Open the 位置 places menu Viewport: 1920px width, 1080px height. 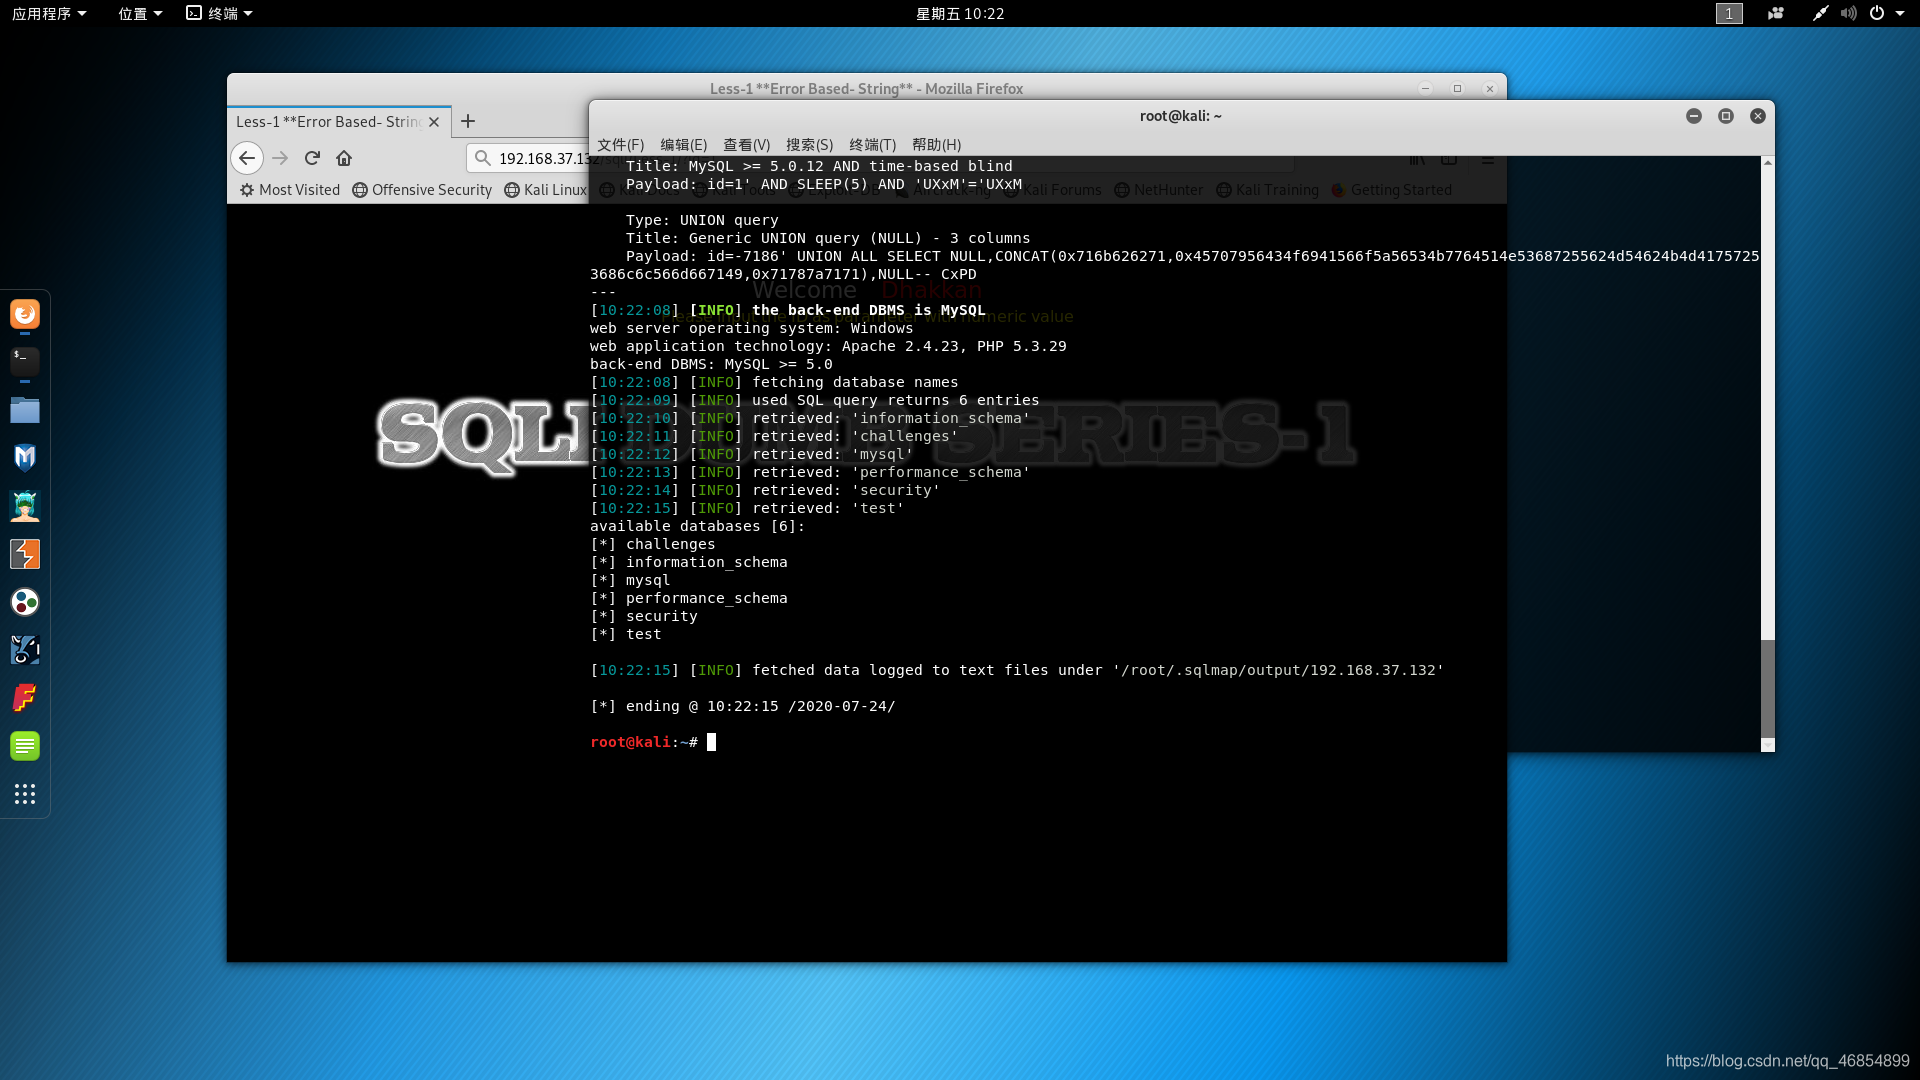tap(140, 13)
